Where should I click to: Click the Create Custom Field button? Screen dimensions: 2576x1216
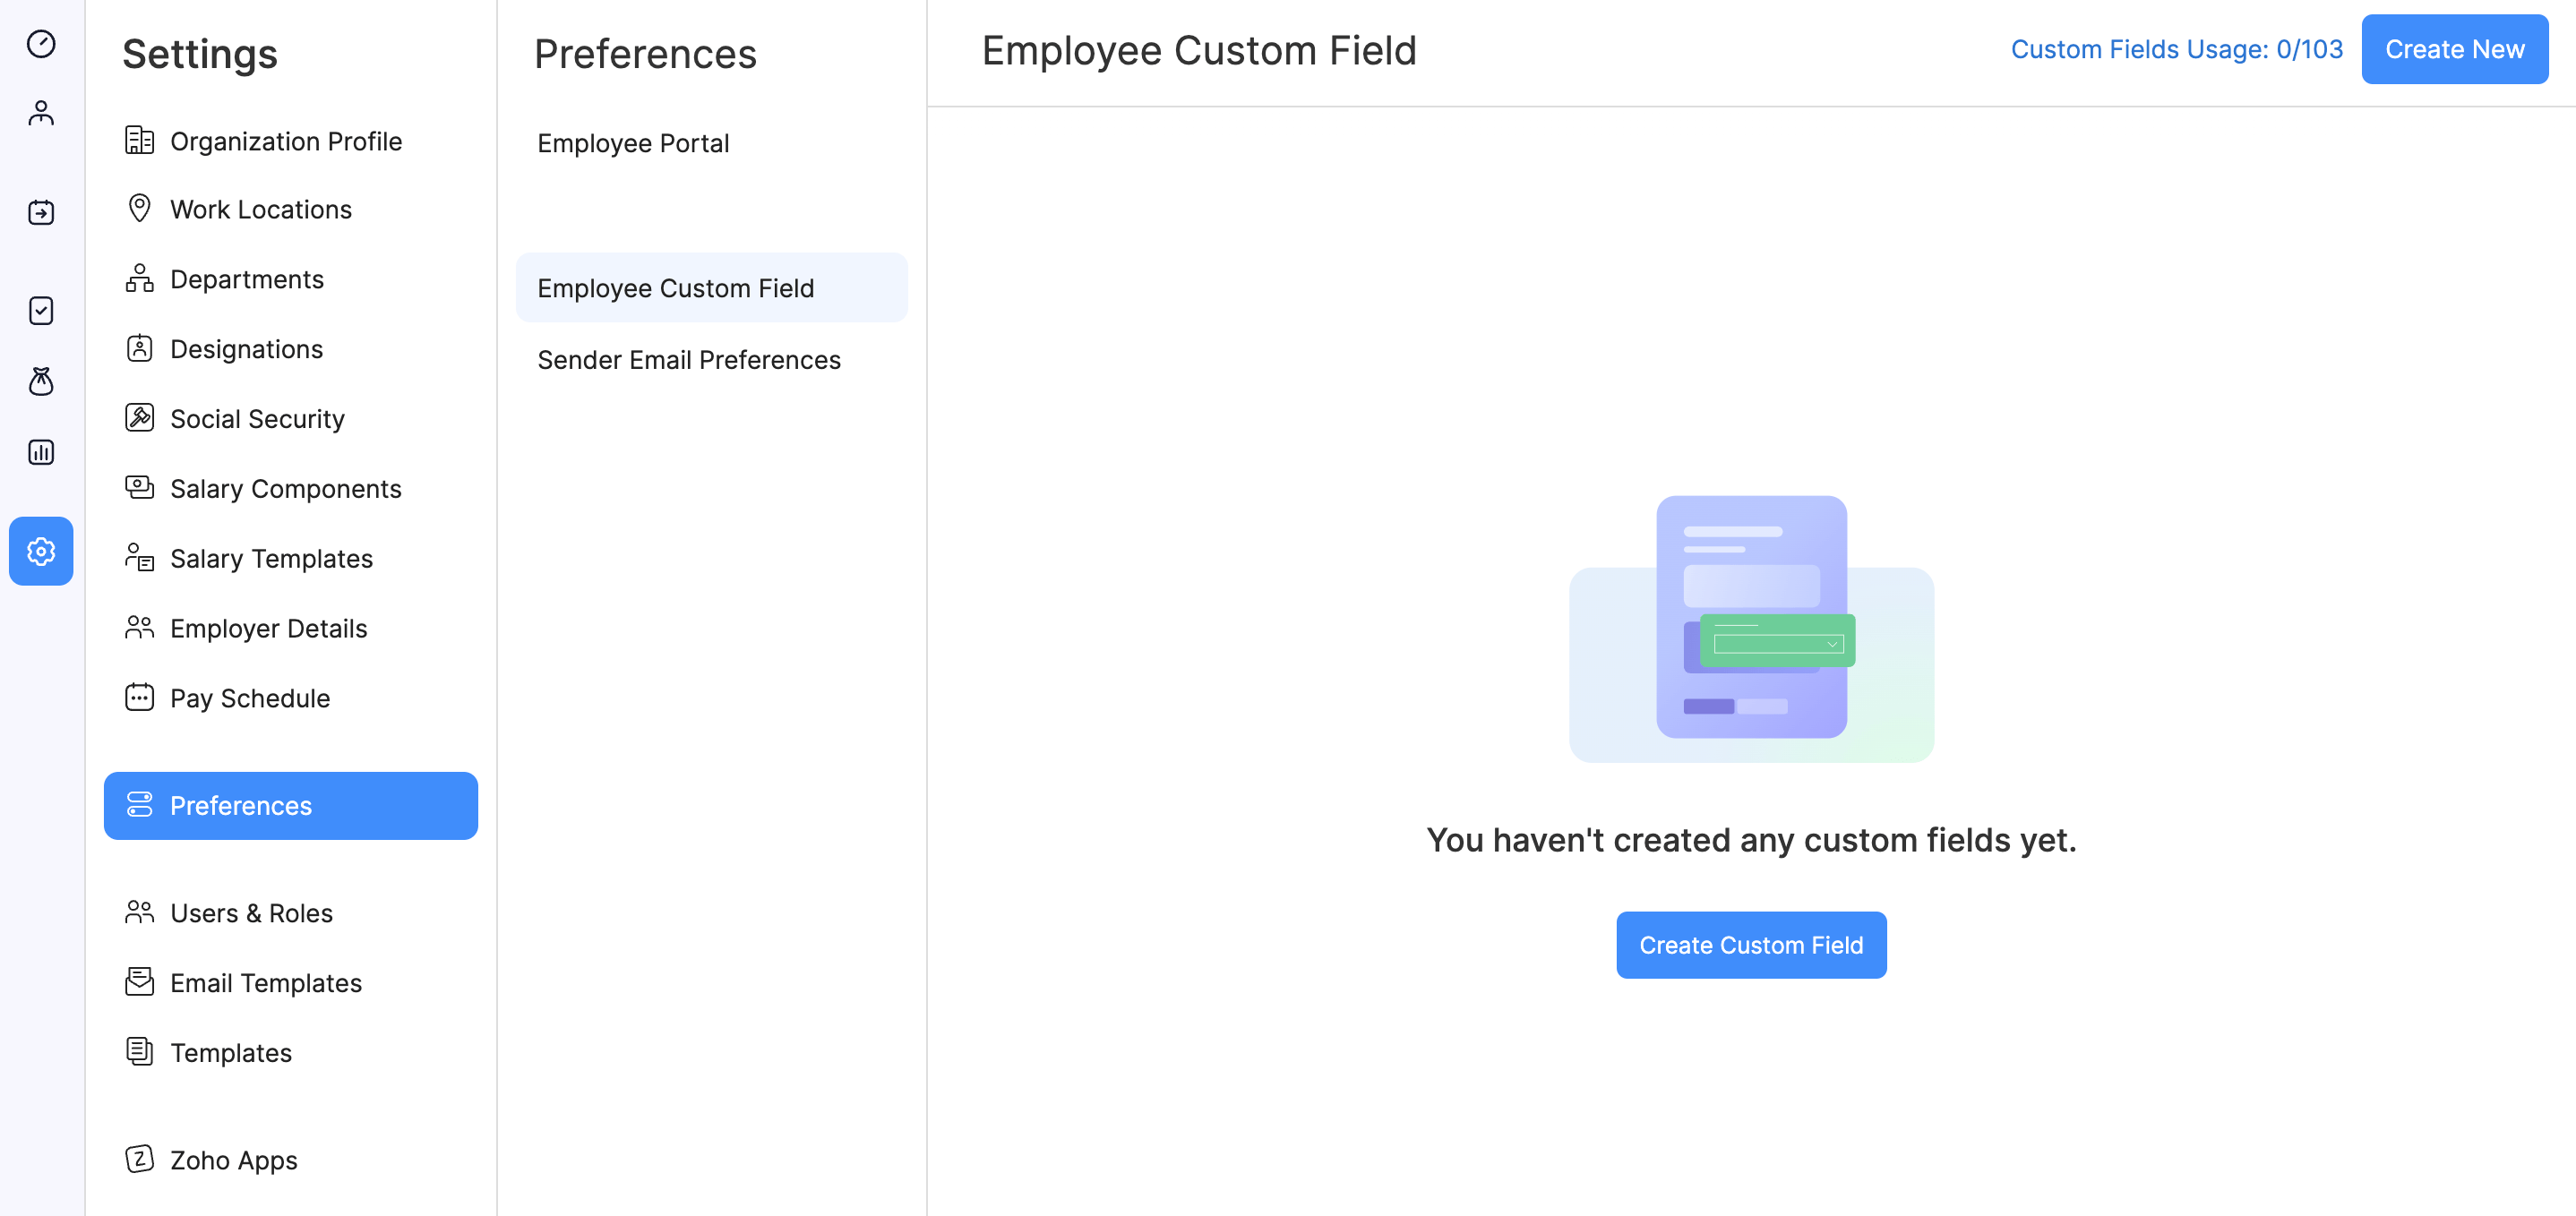pos(1750,945)
